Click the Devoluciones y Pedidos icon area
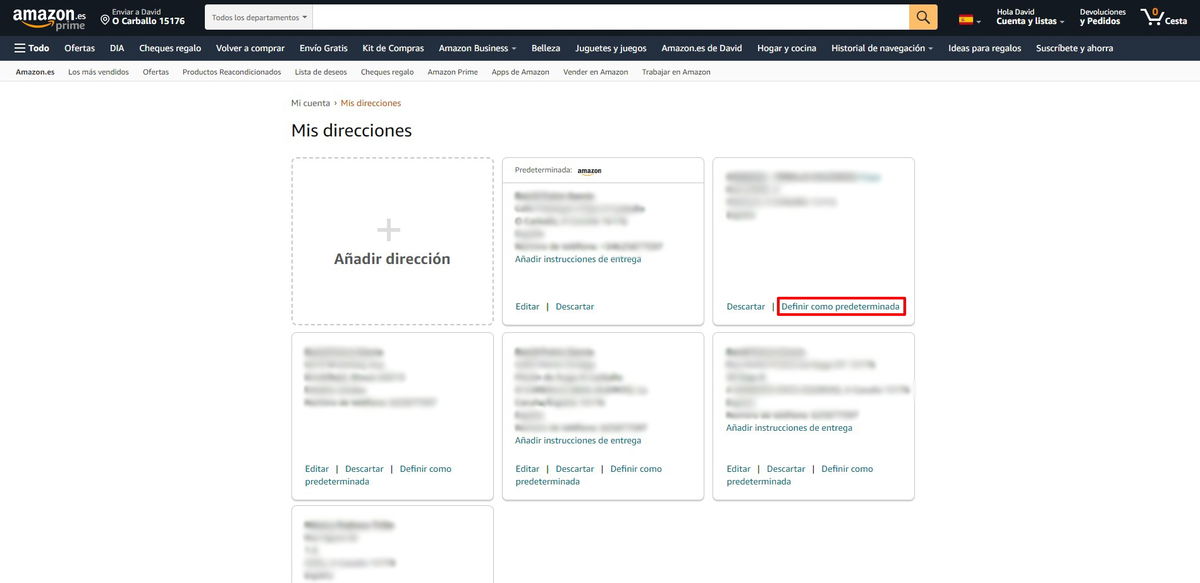Screen dimensions: 1200x583 point(1102,16)
